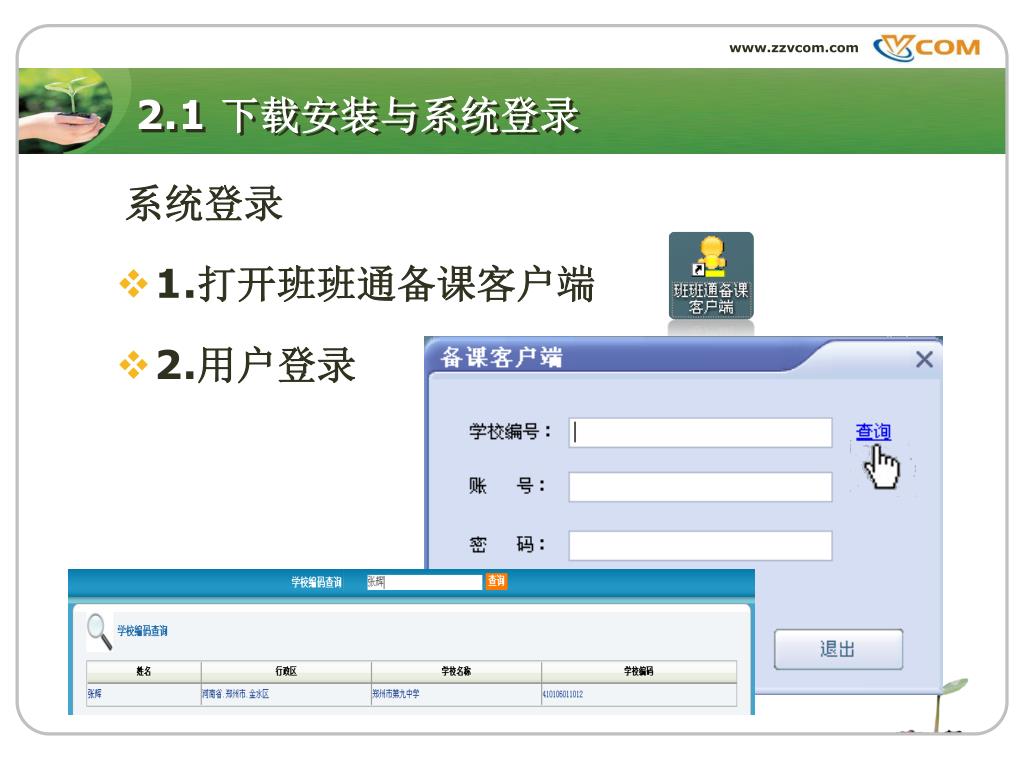
Task: Select the 行政区 column header
Action: (x=286, y=671)
